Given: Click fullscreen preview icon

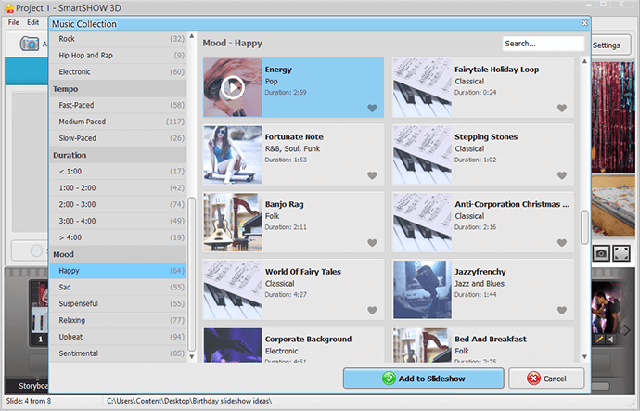Looking at the screenshot, I should [x=622, y=253].
